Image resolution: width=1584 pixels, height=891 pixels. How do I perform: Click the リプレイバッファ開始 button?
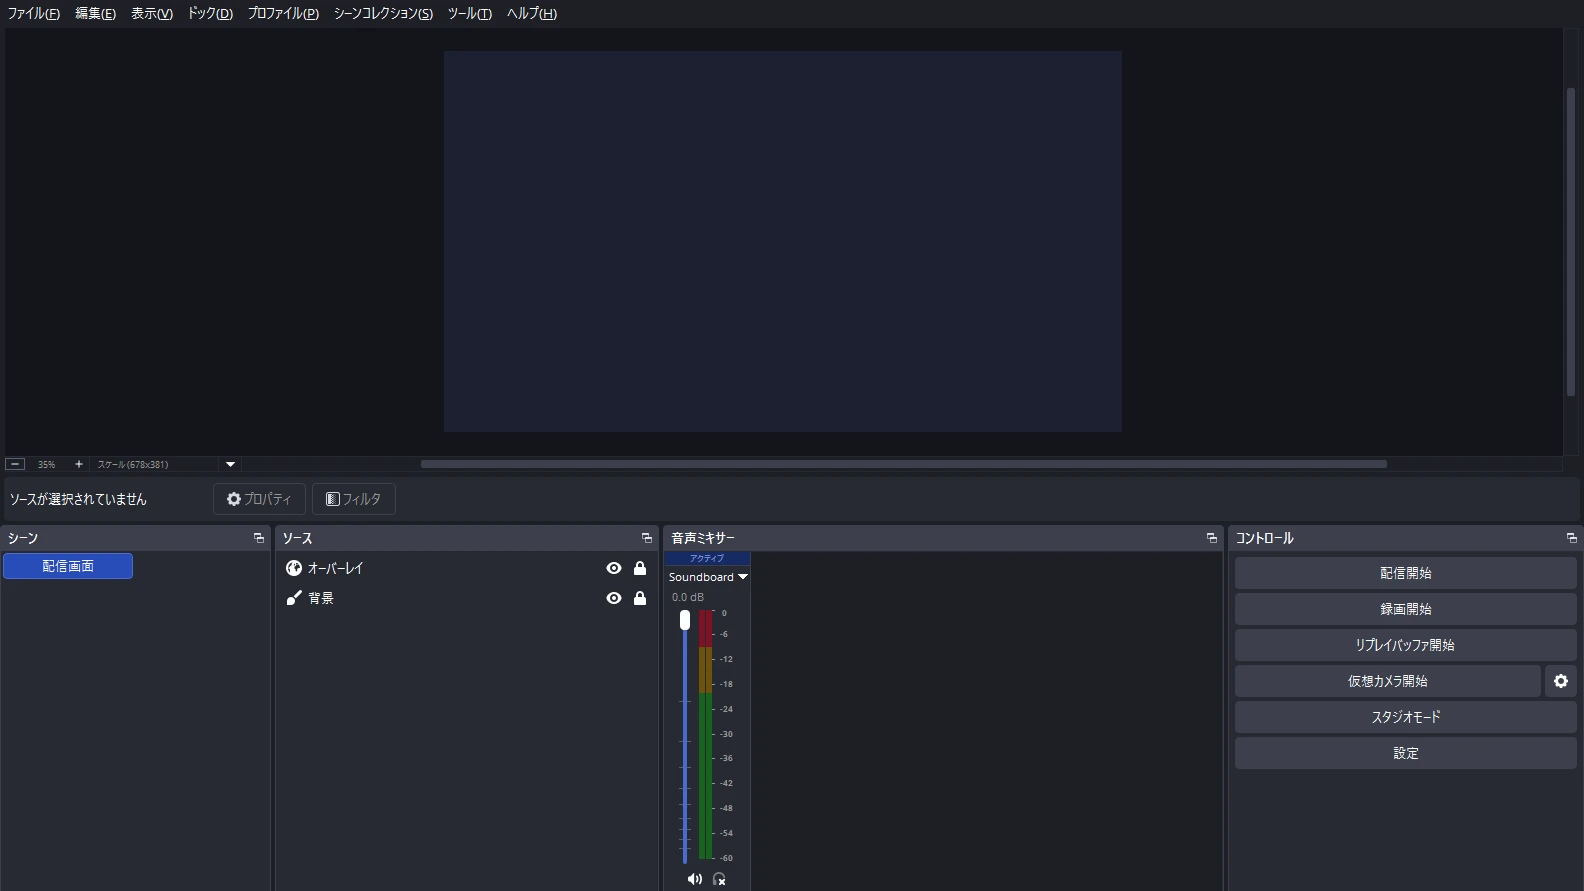[x=1405, y=645]
